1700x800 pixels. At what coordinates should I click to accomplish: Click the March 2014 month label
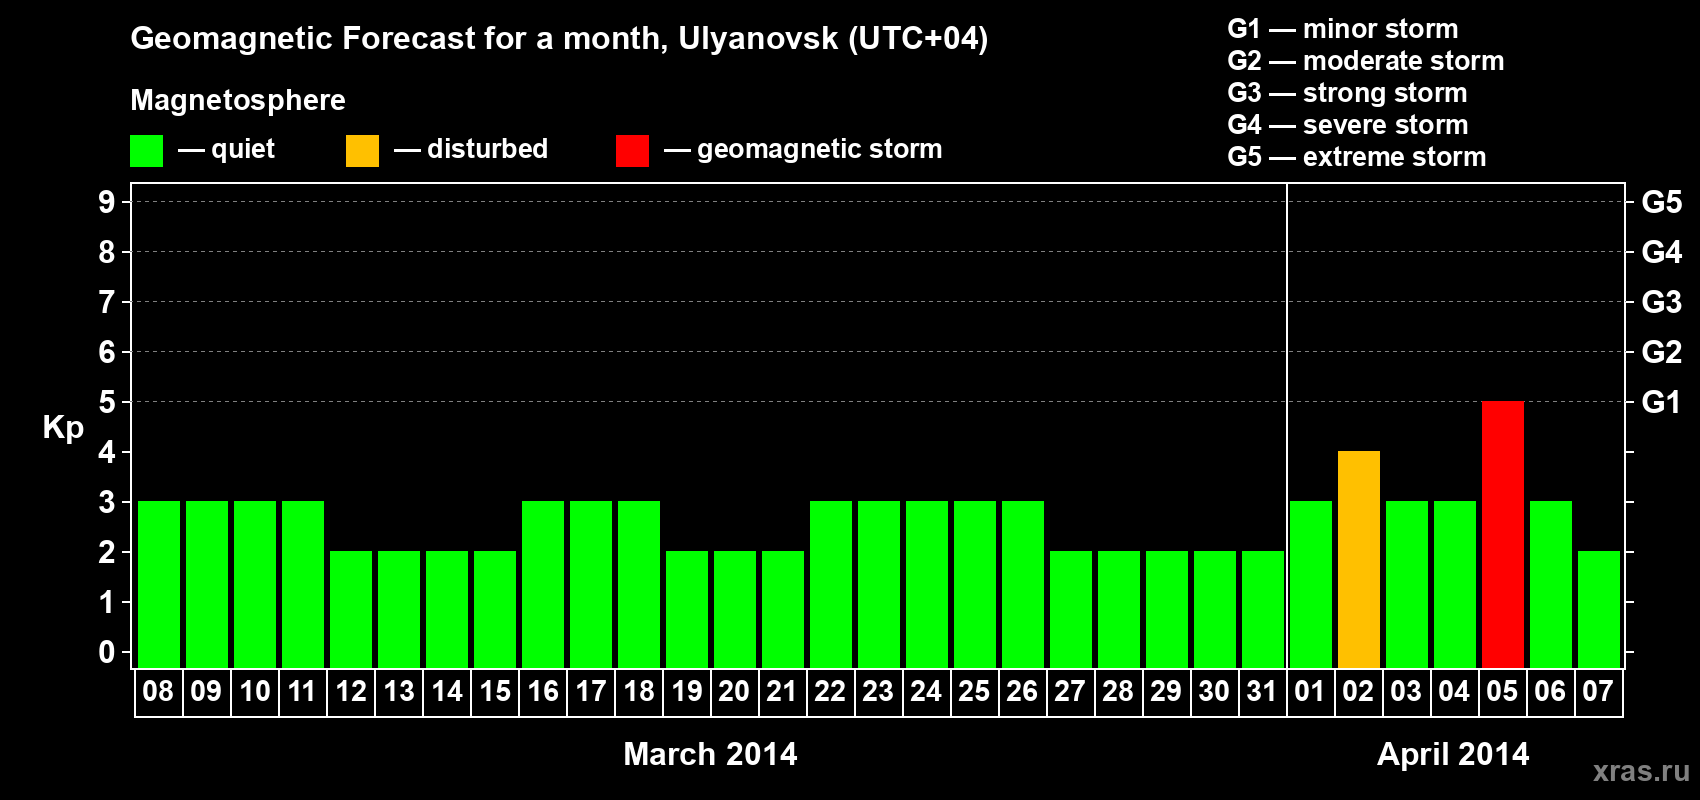710,753
